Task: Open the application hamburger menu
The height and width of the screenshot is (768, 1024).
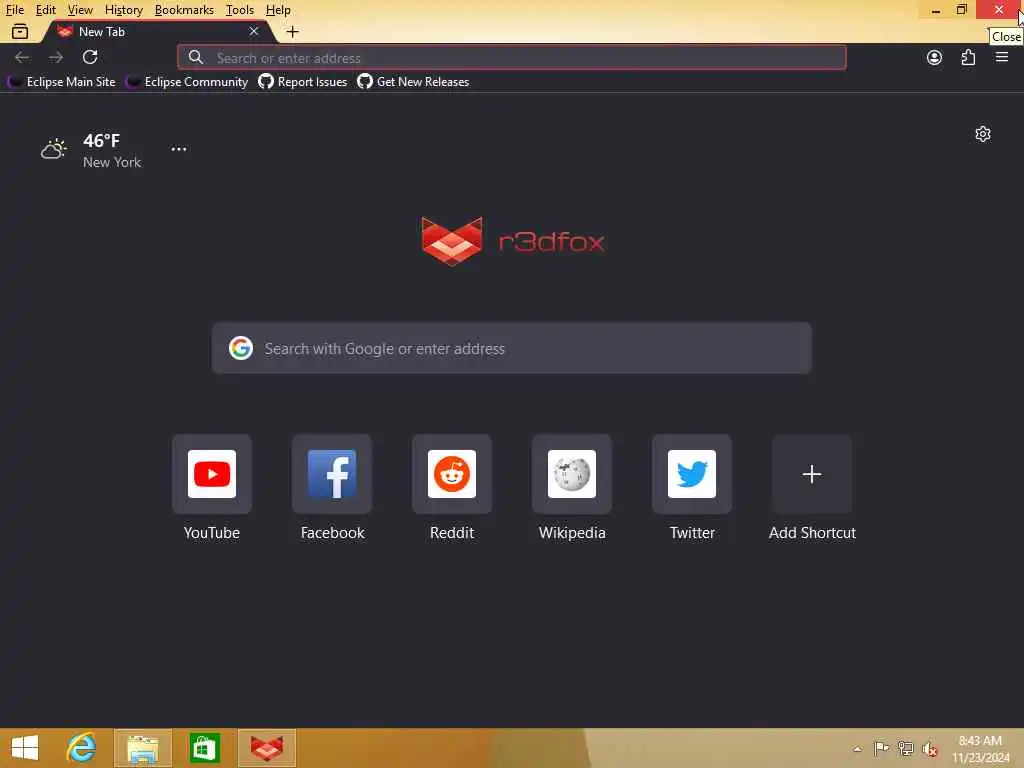Action: [x=1001, y=57]
